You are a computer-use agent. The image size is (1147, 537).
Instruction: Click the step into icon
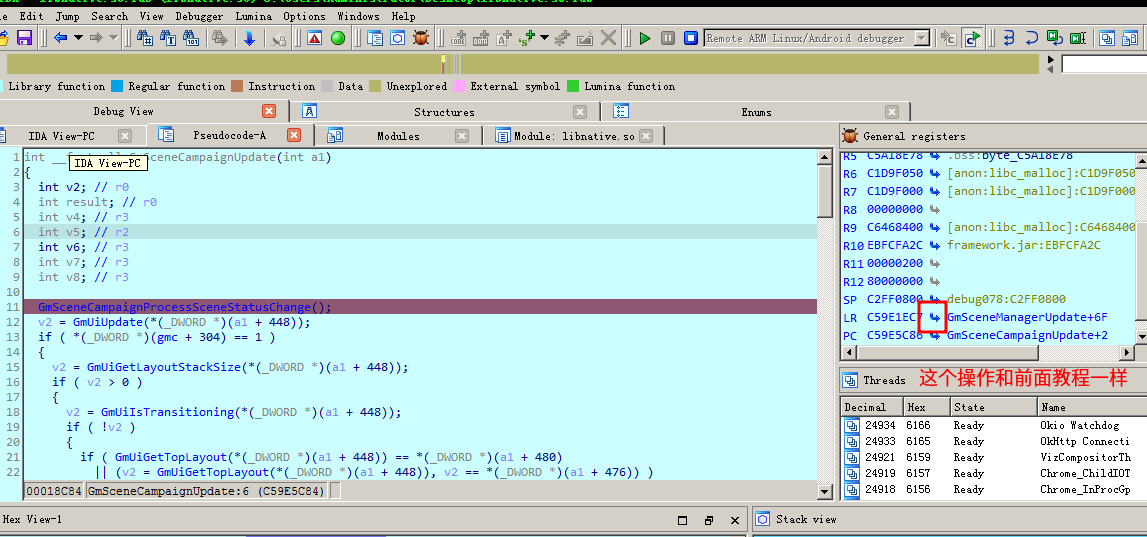(x=1009, y=38)
